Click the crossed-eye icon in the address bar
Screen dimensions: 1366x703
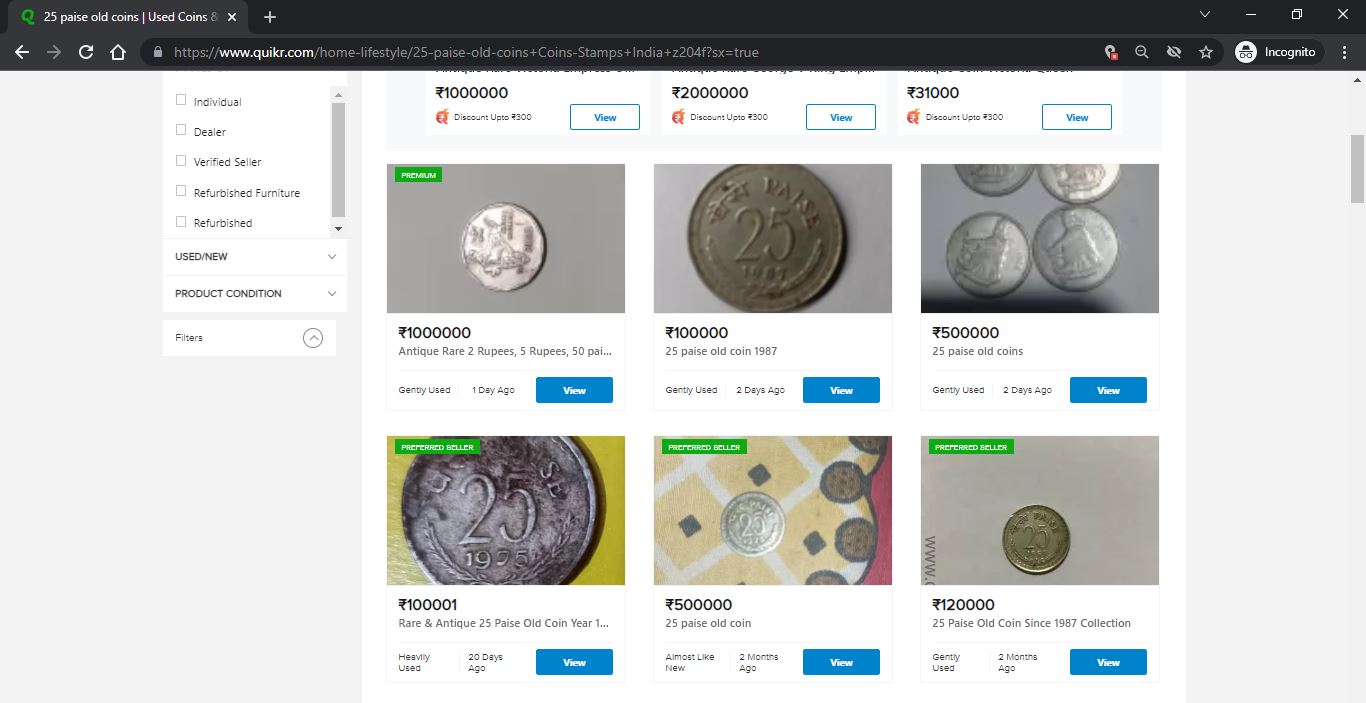1174,51
